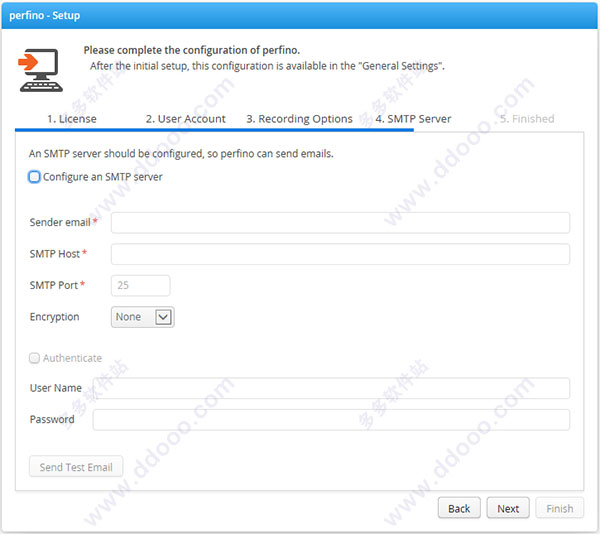600x534 pixels.
Task: Click the 'After the initial setup' note text
Action: 267,66
